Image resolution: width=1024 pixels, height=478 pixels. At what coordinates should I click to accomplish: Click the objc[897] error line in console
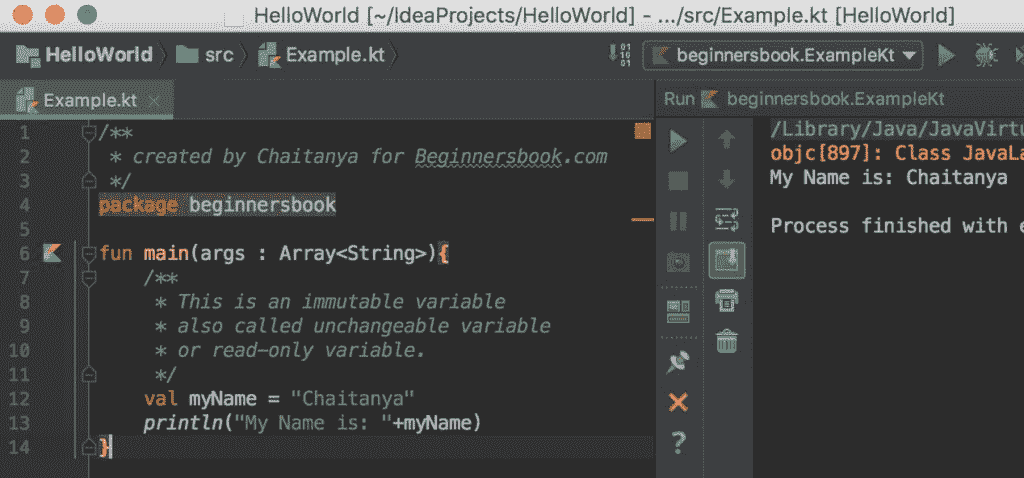pos(897,153)
